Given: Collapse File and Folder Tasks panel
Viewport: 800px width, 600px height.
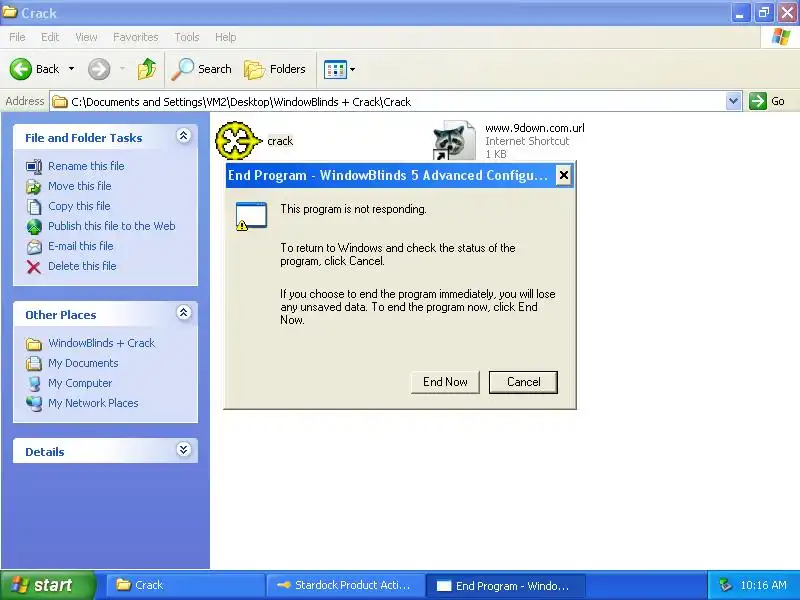Looking at the screenshot, I should pos(184,135).
